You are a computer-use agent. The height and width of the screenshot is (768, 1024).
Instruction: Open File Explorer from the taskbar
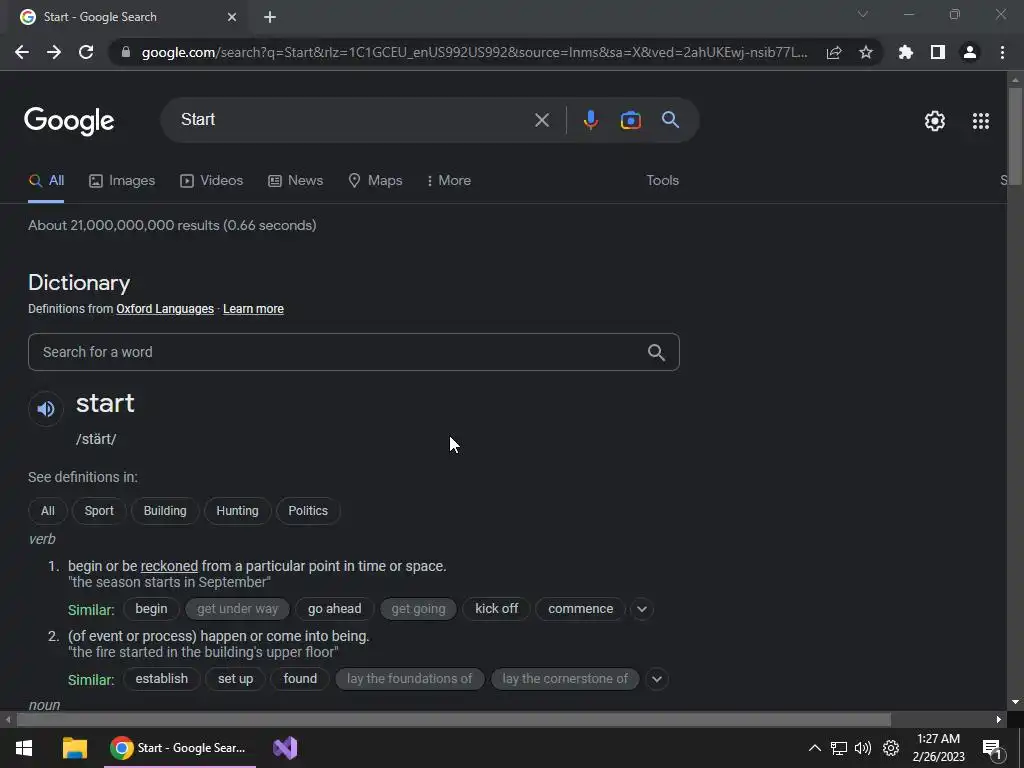tap(74, 748)
